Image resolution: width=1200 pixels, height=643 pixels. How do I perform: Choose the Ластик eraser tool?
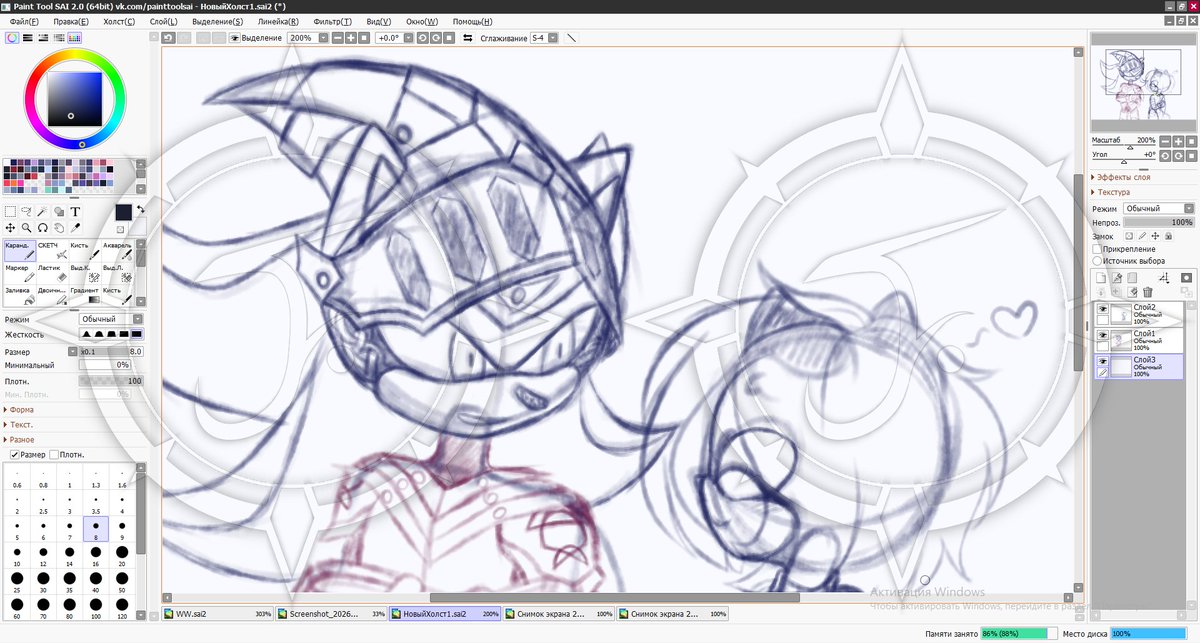[52, 274]
